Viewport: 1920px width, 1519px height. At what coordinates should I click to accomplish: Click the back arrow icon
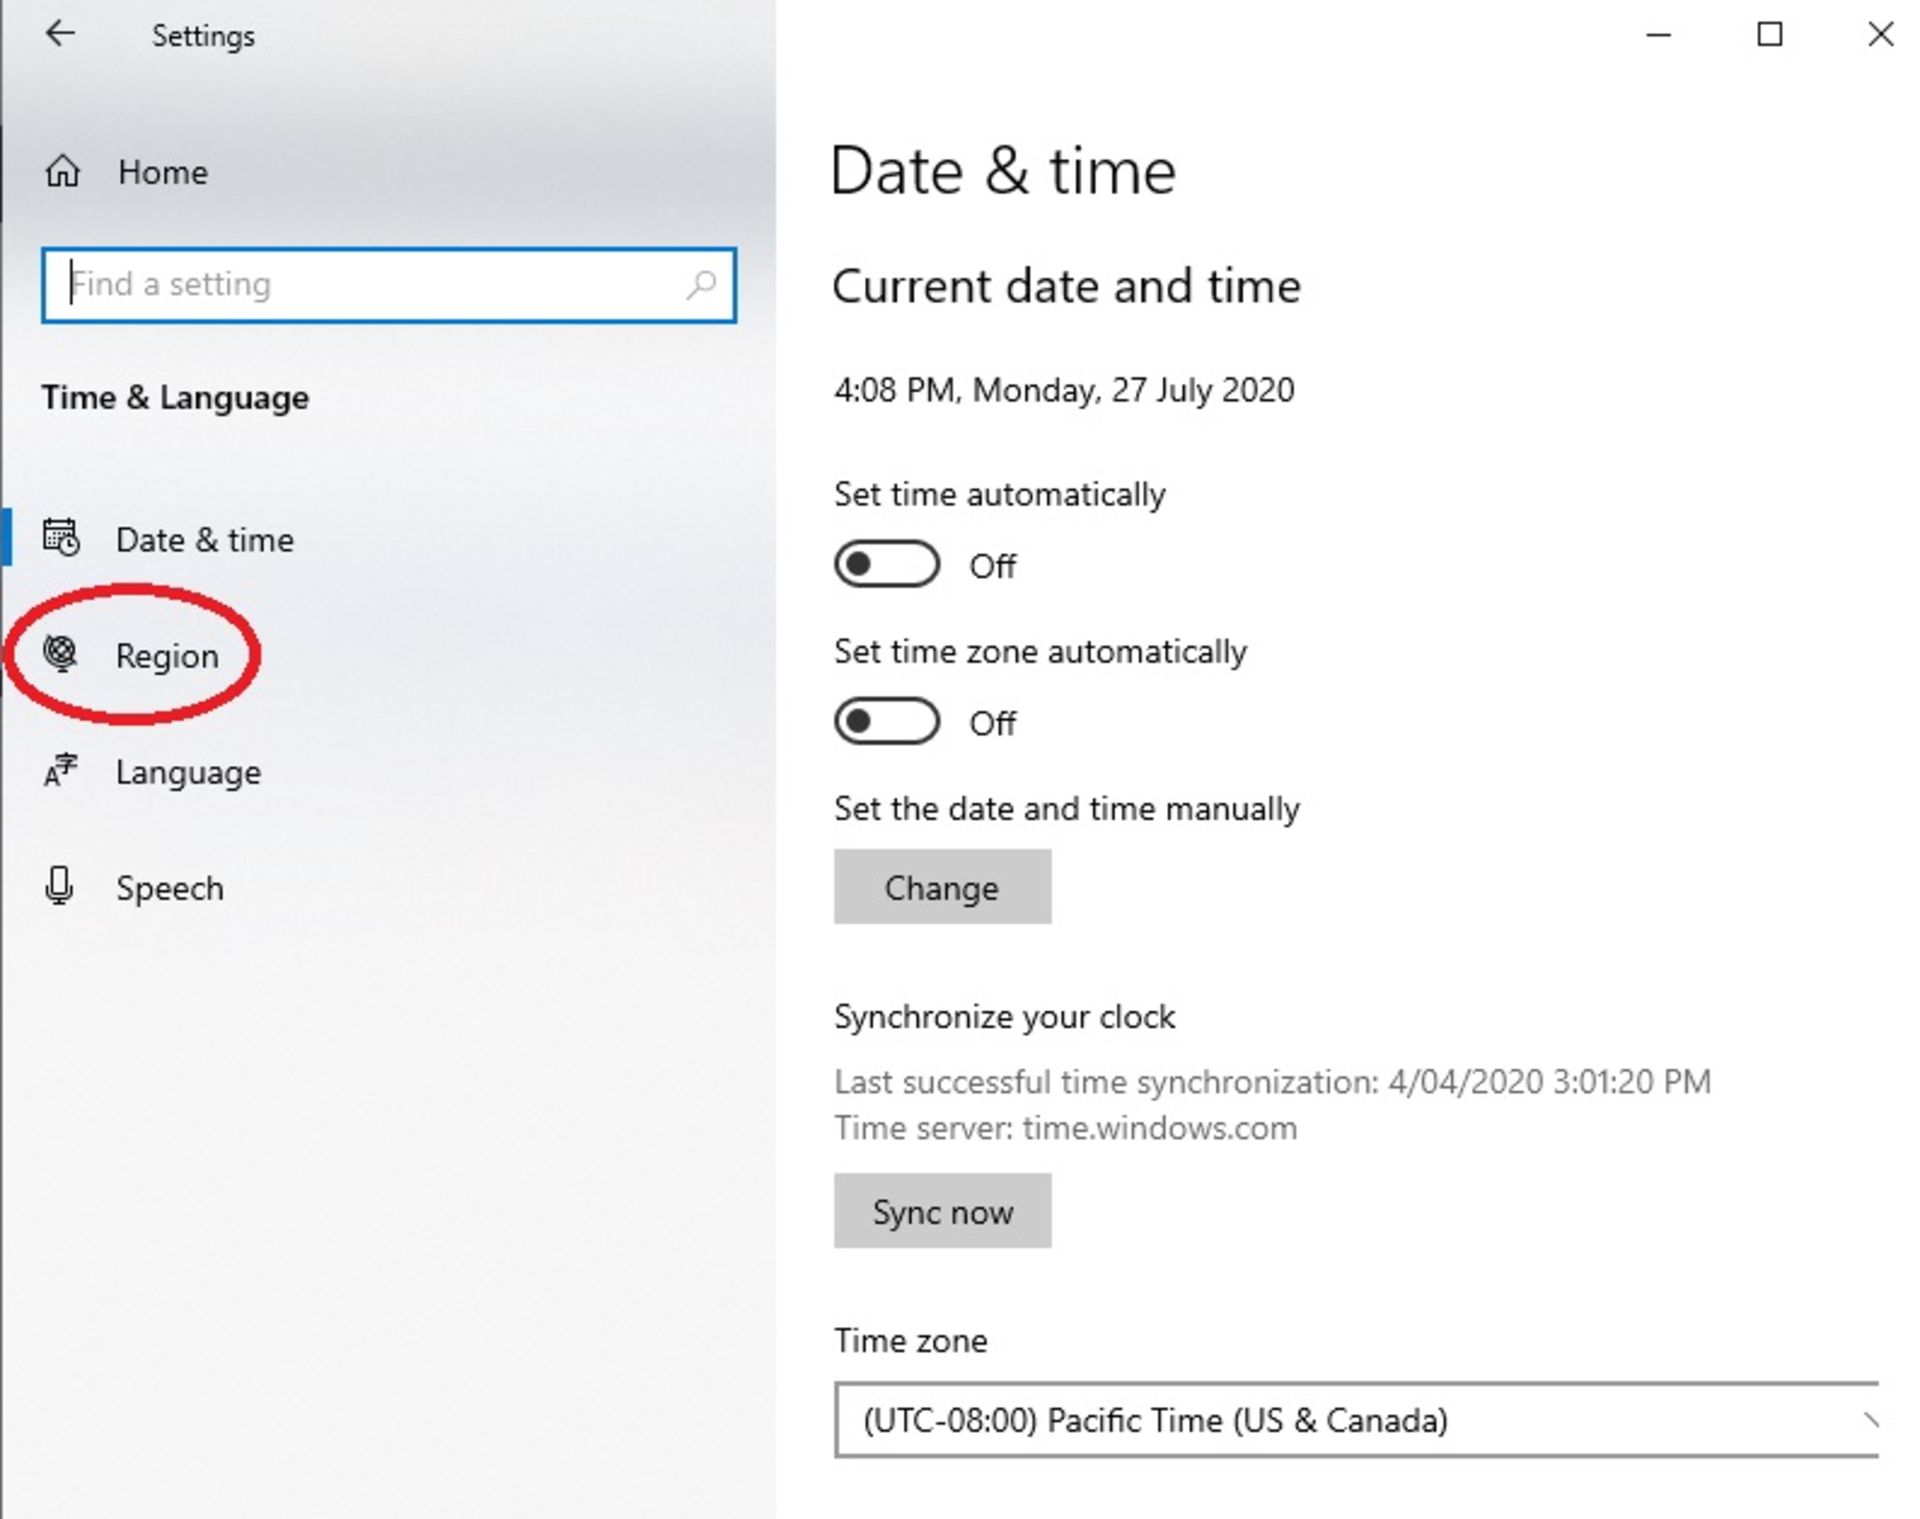(60, 34)
